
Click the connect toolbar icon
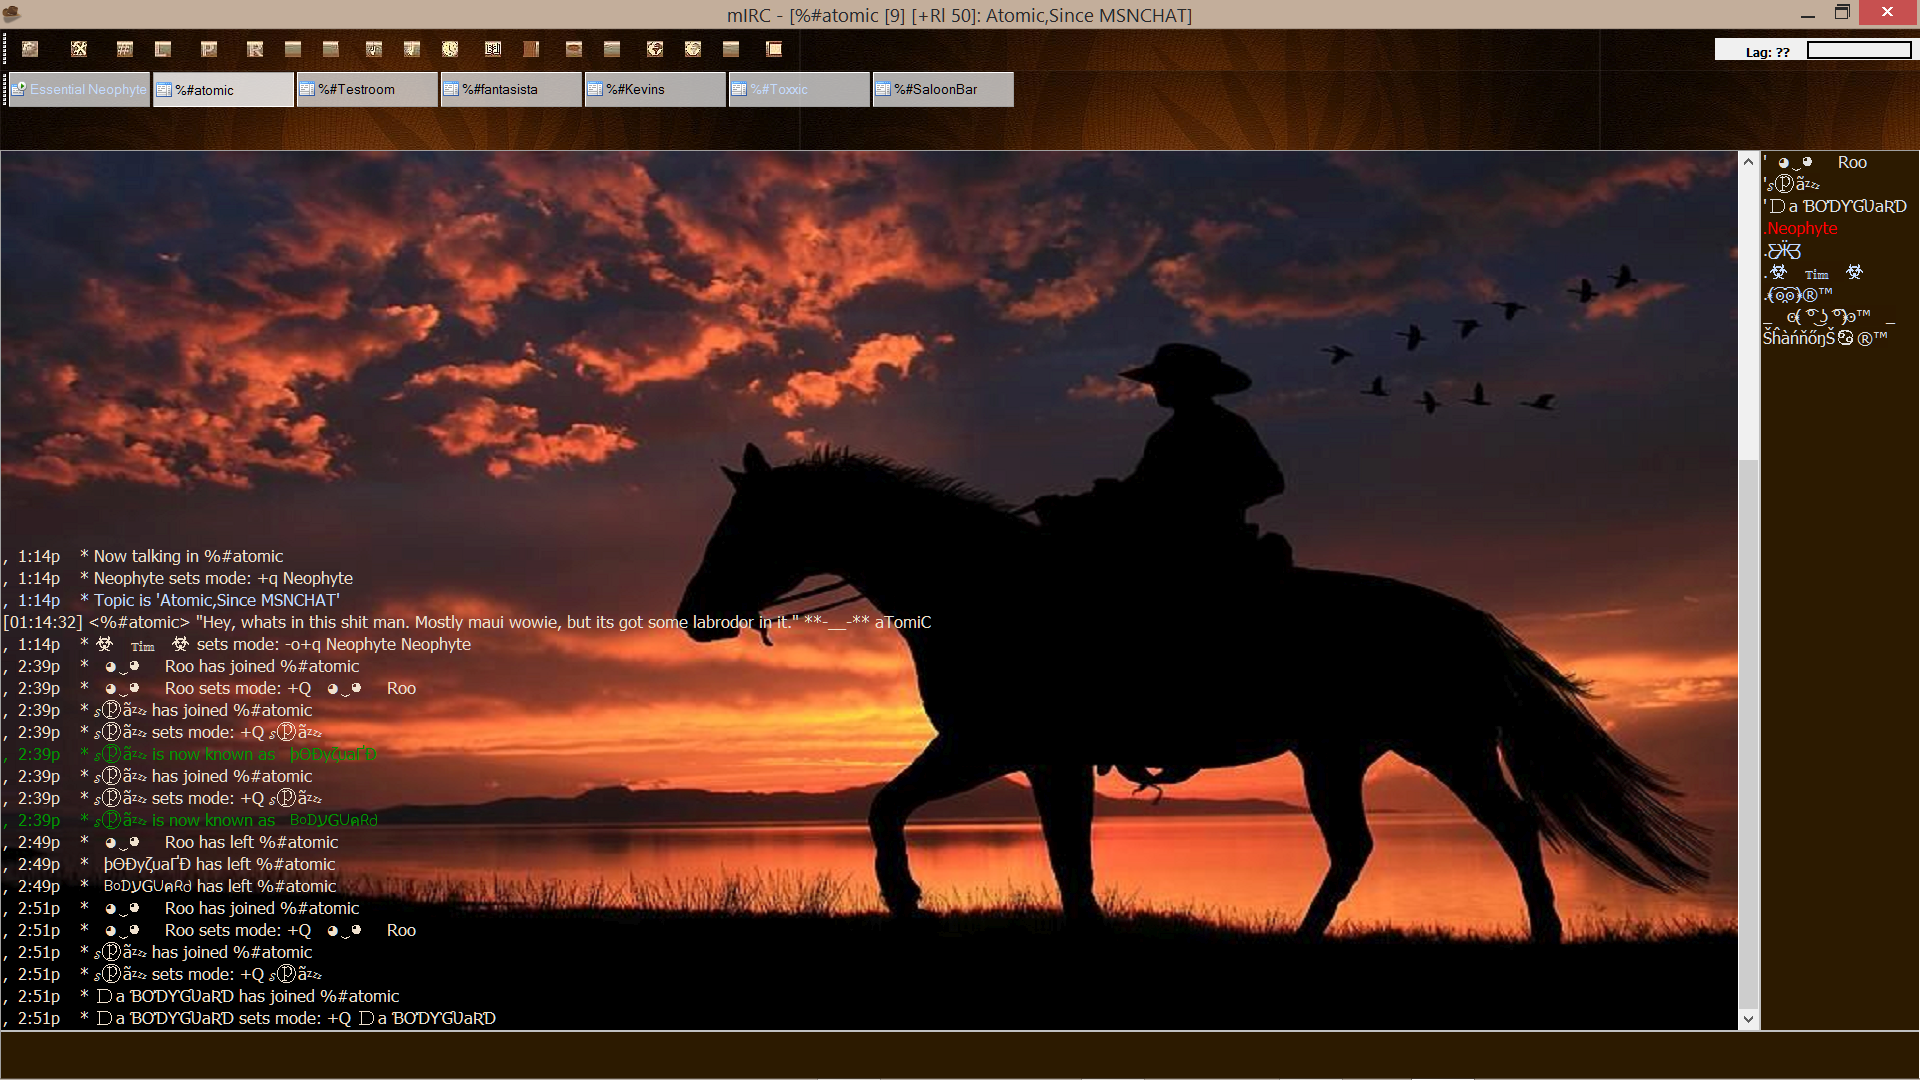click(30, 49)
